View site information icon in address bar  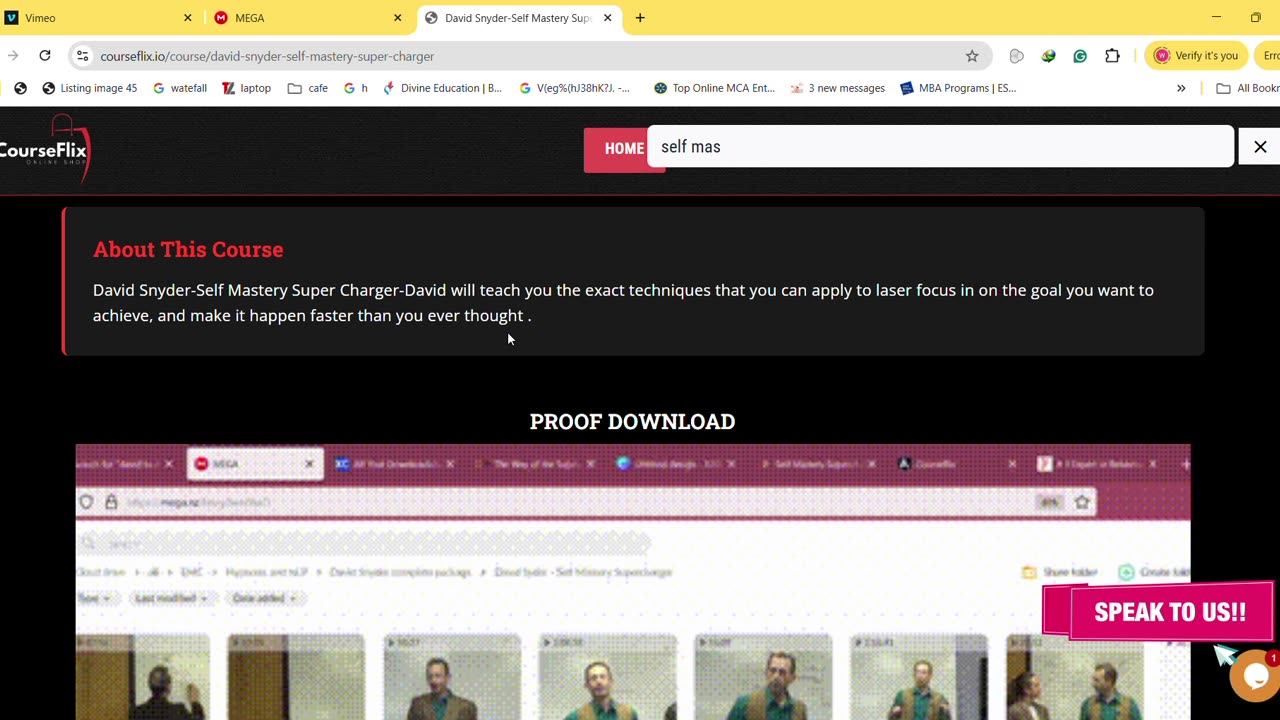[83, 56]
